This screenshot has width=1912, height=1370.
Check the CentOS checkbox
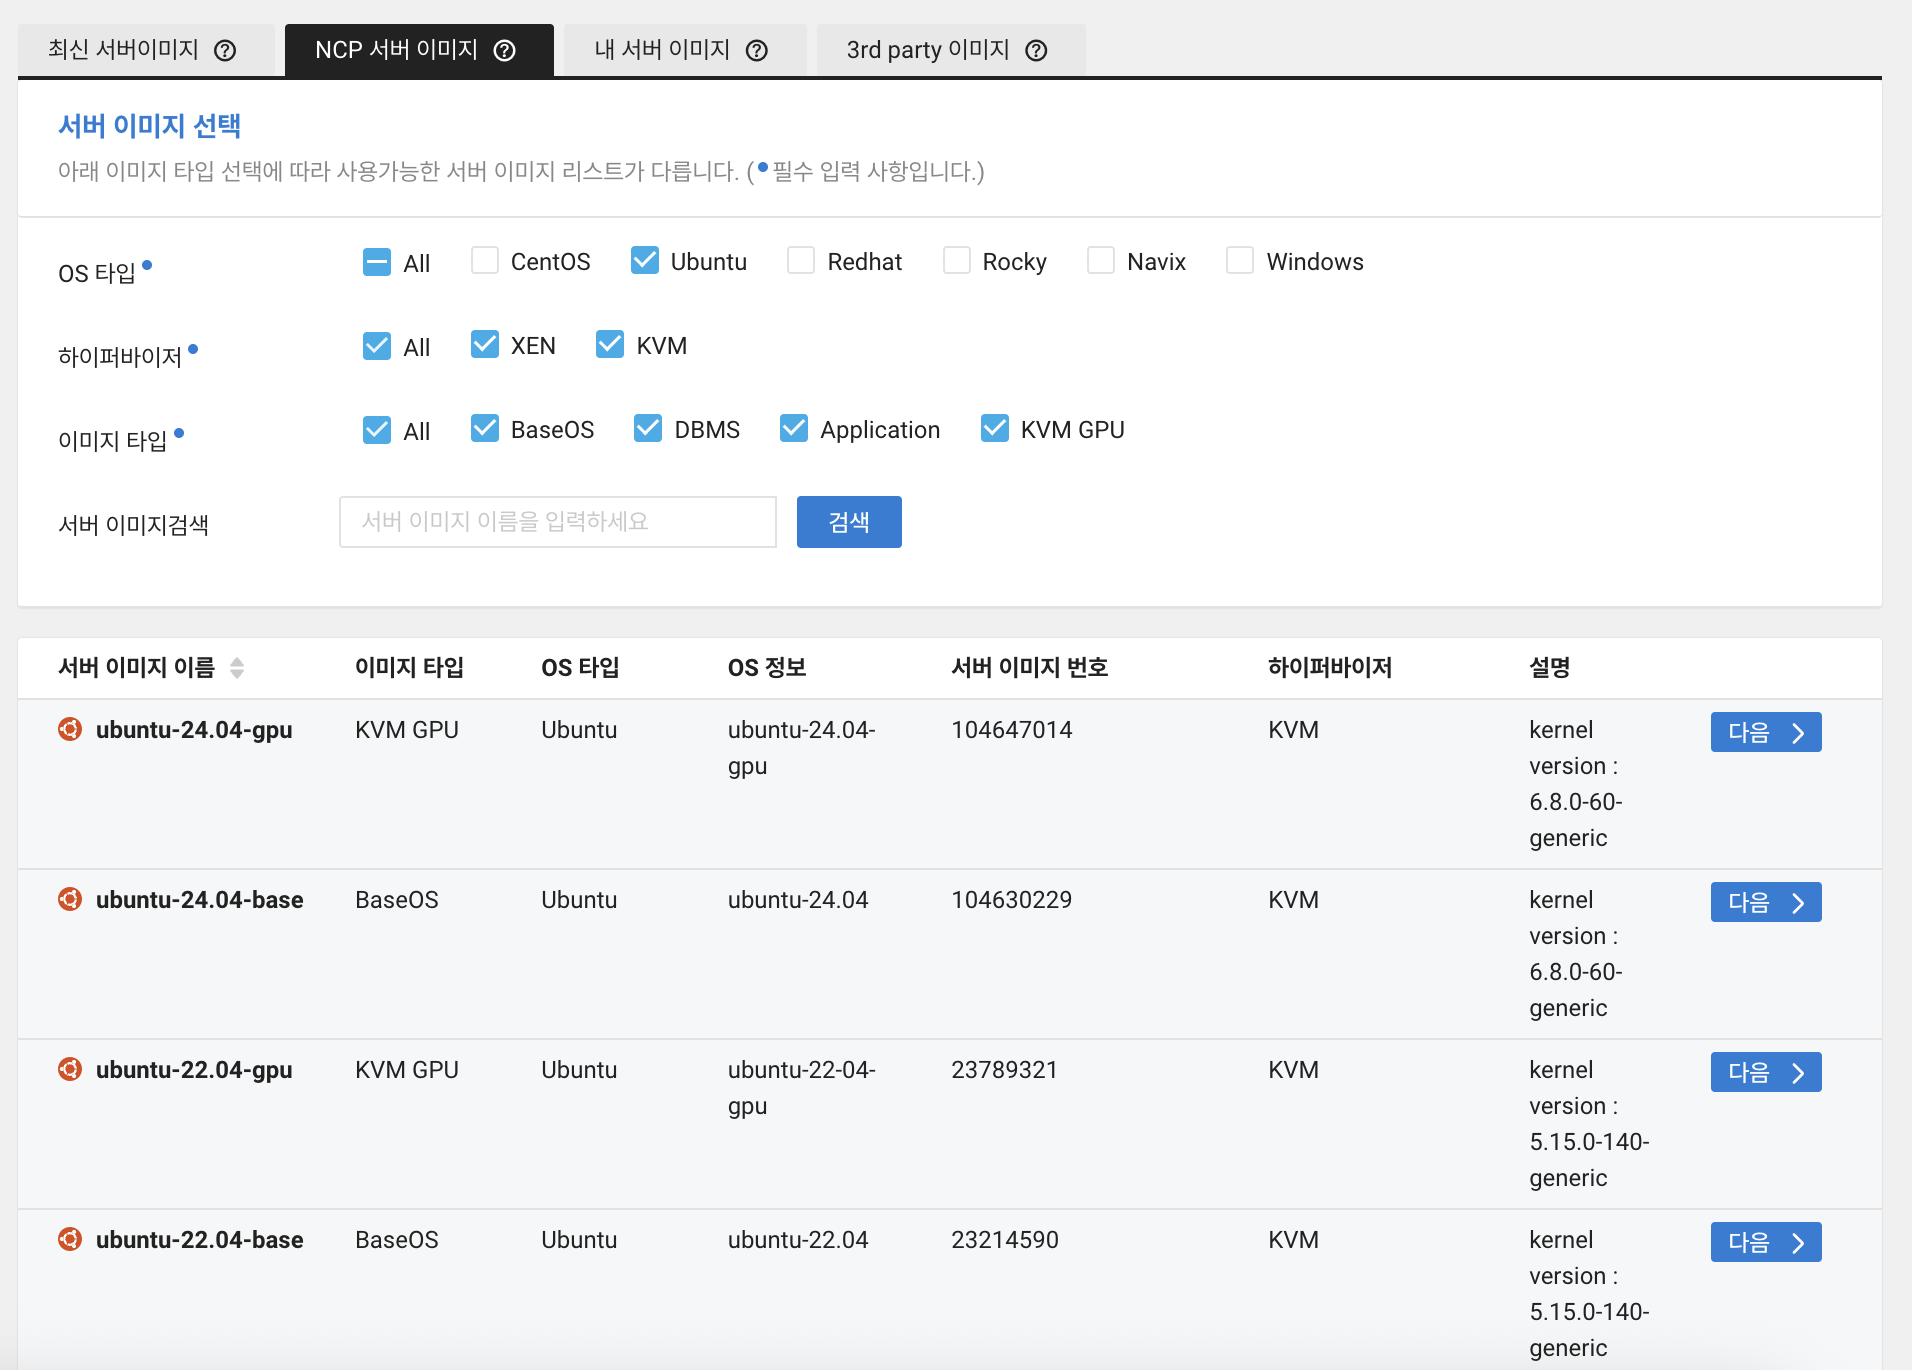485,261
